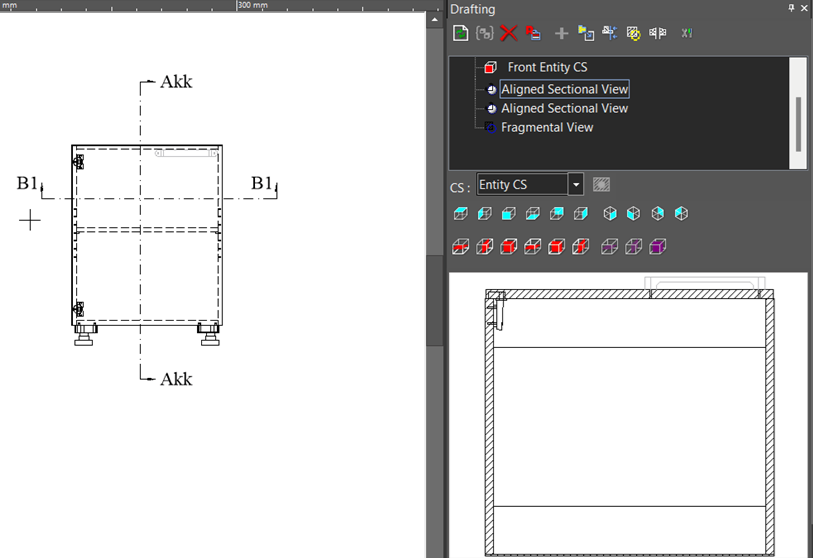Click the drawing area vertical scrollbar thumb

coord(434,300)
